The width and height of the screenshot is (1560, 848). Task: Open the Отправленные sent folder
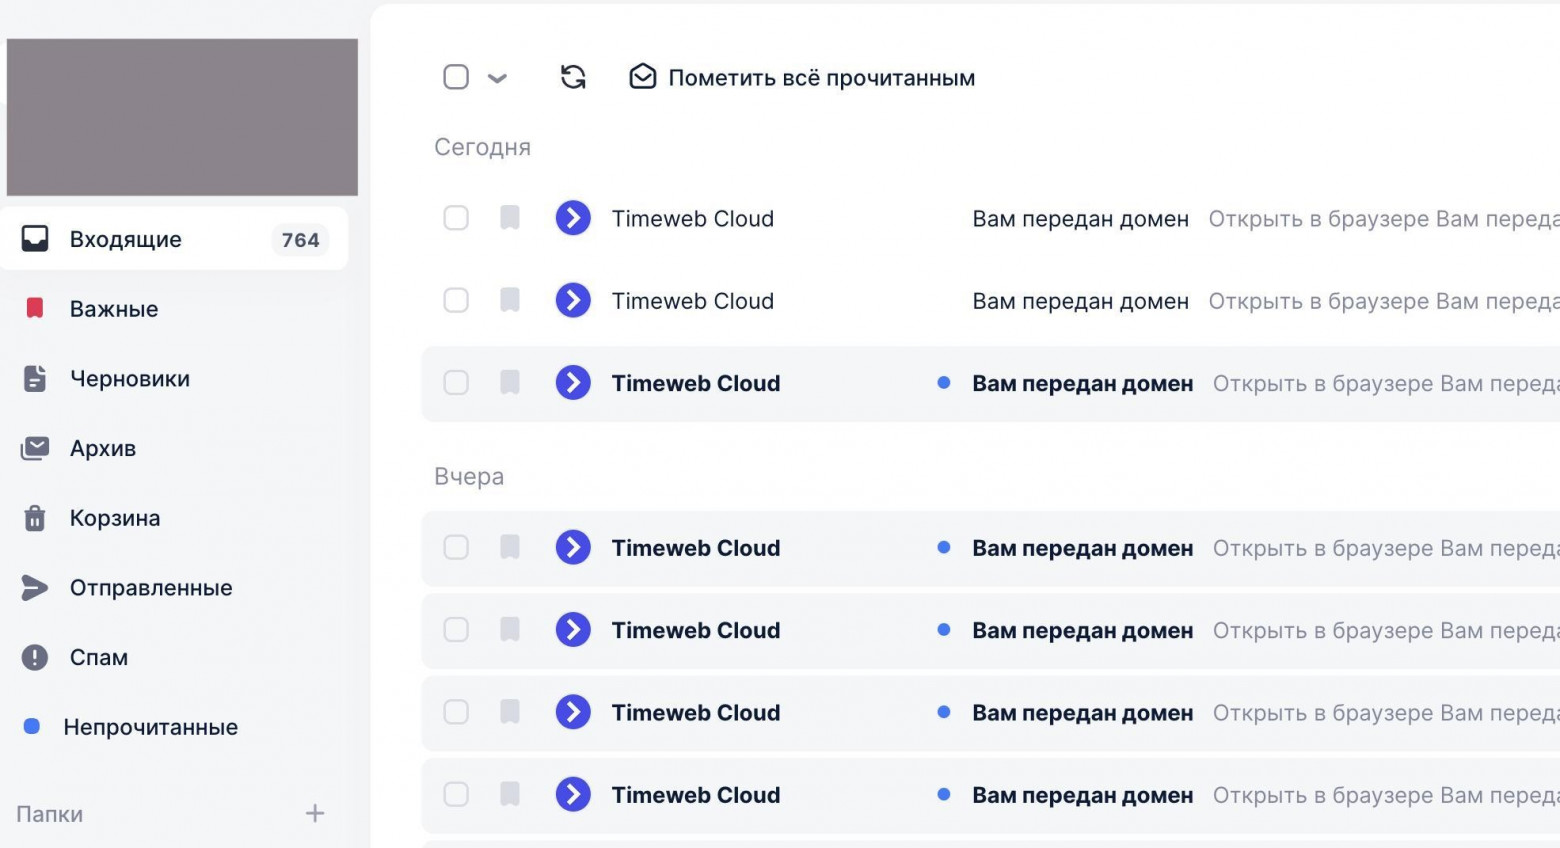(x=150, y=588)
